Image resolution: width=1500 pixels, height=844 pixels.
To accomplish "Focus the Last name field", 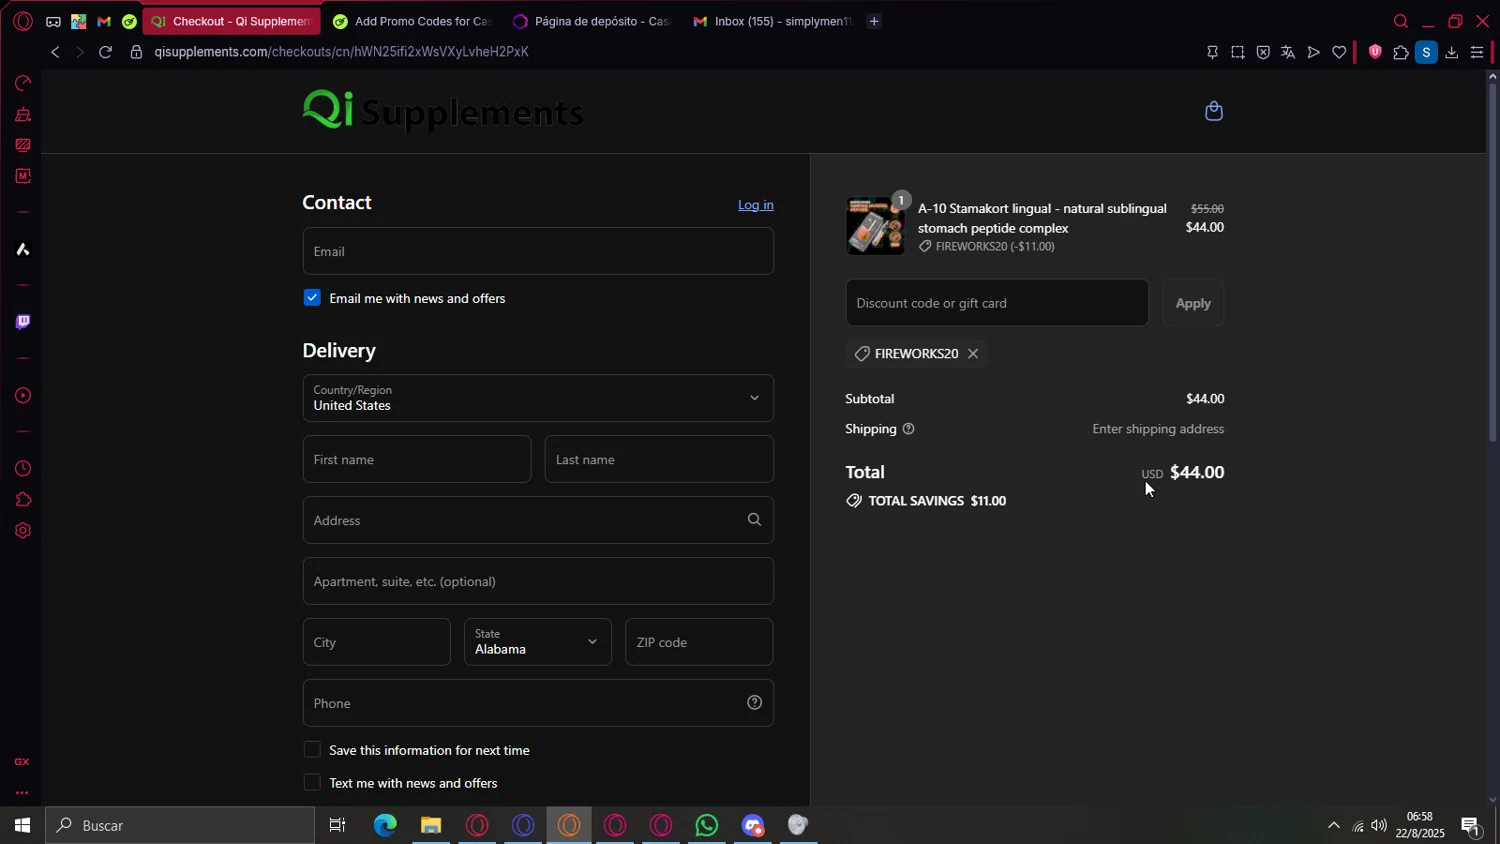I will (x=659, y=459).
